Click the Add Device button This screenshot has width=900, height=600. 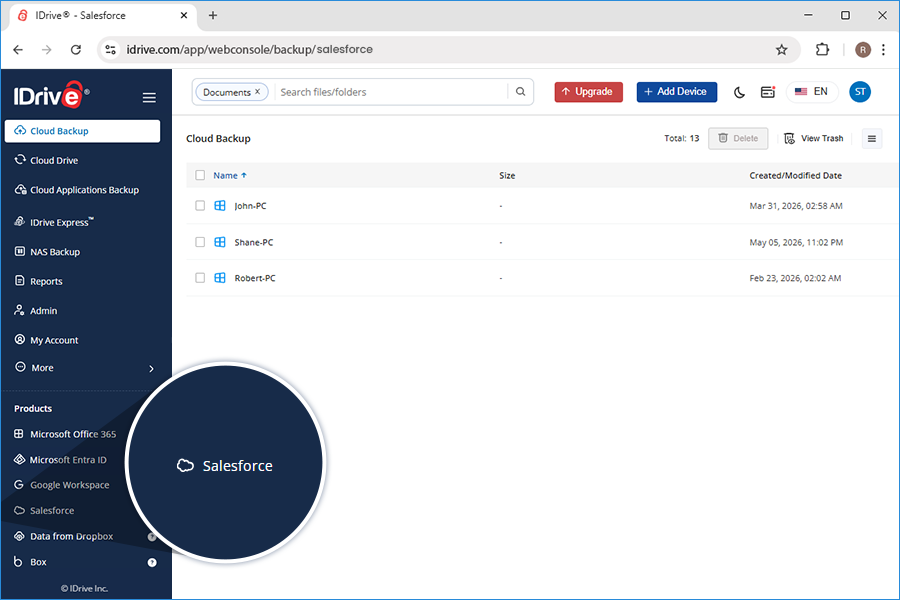pos(677,92)
